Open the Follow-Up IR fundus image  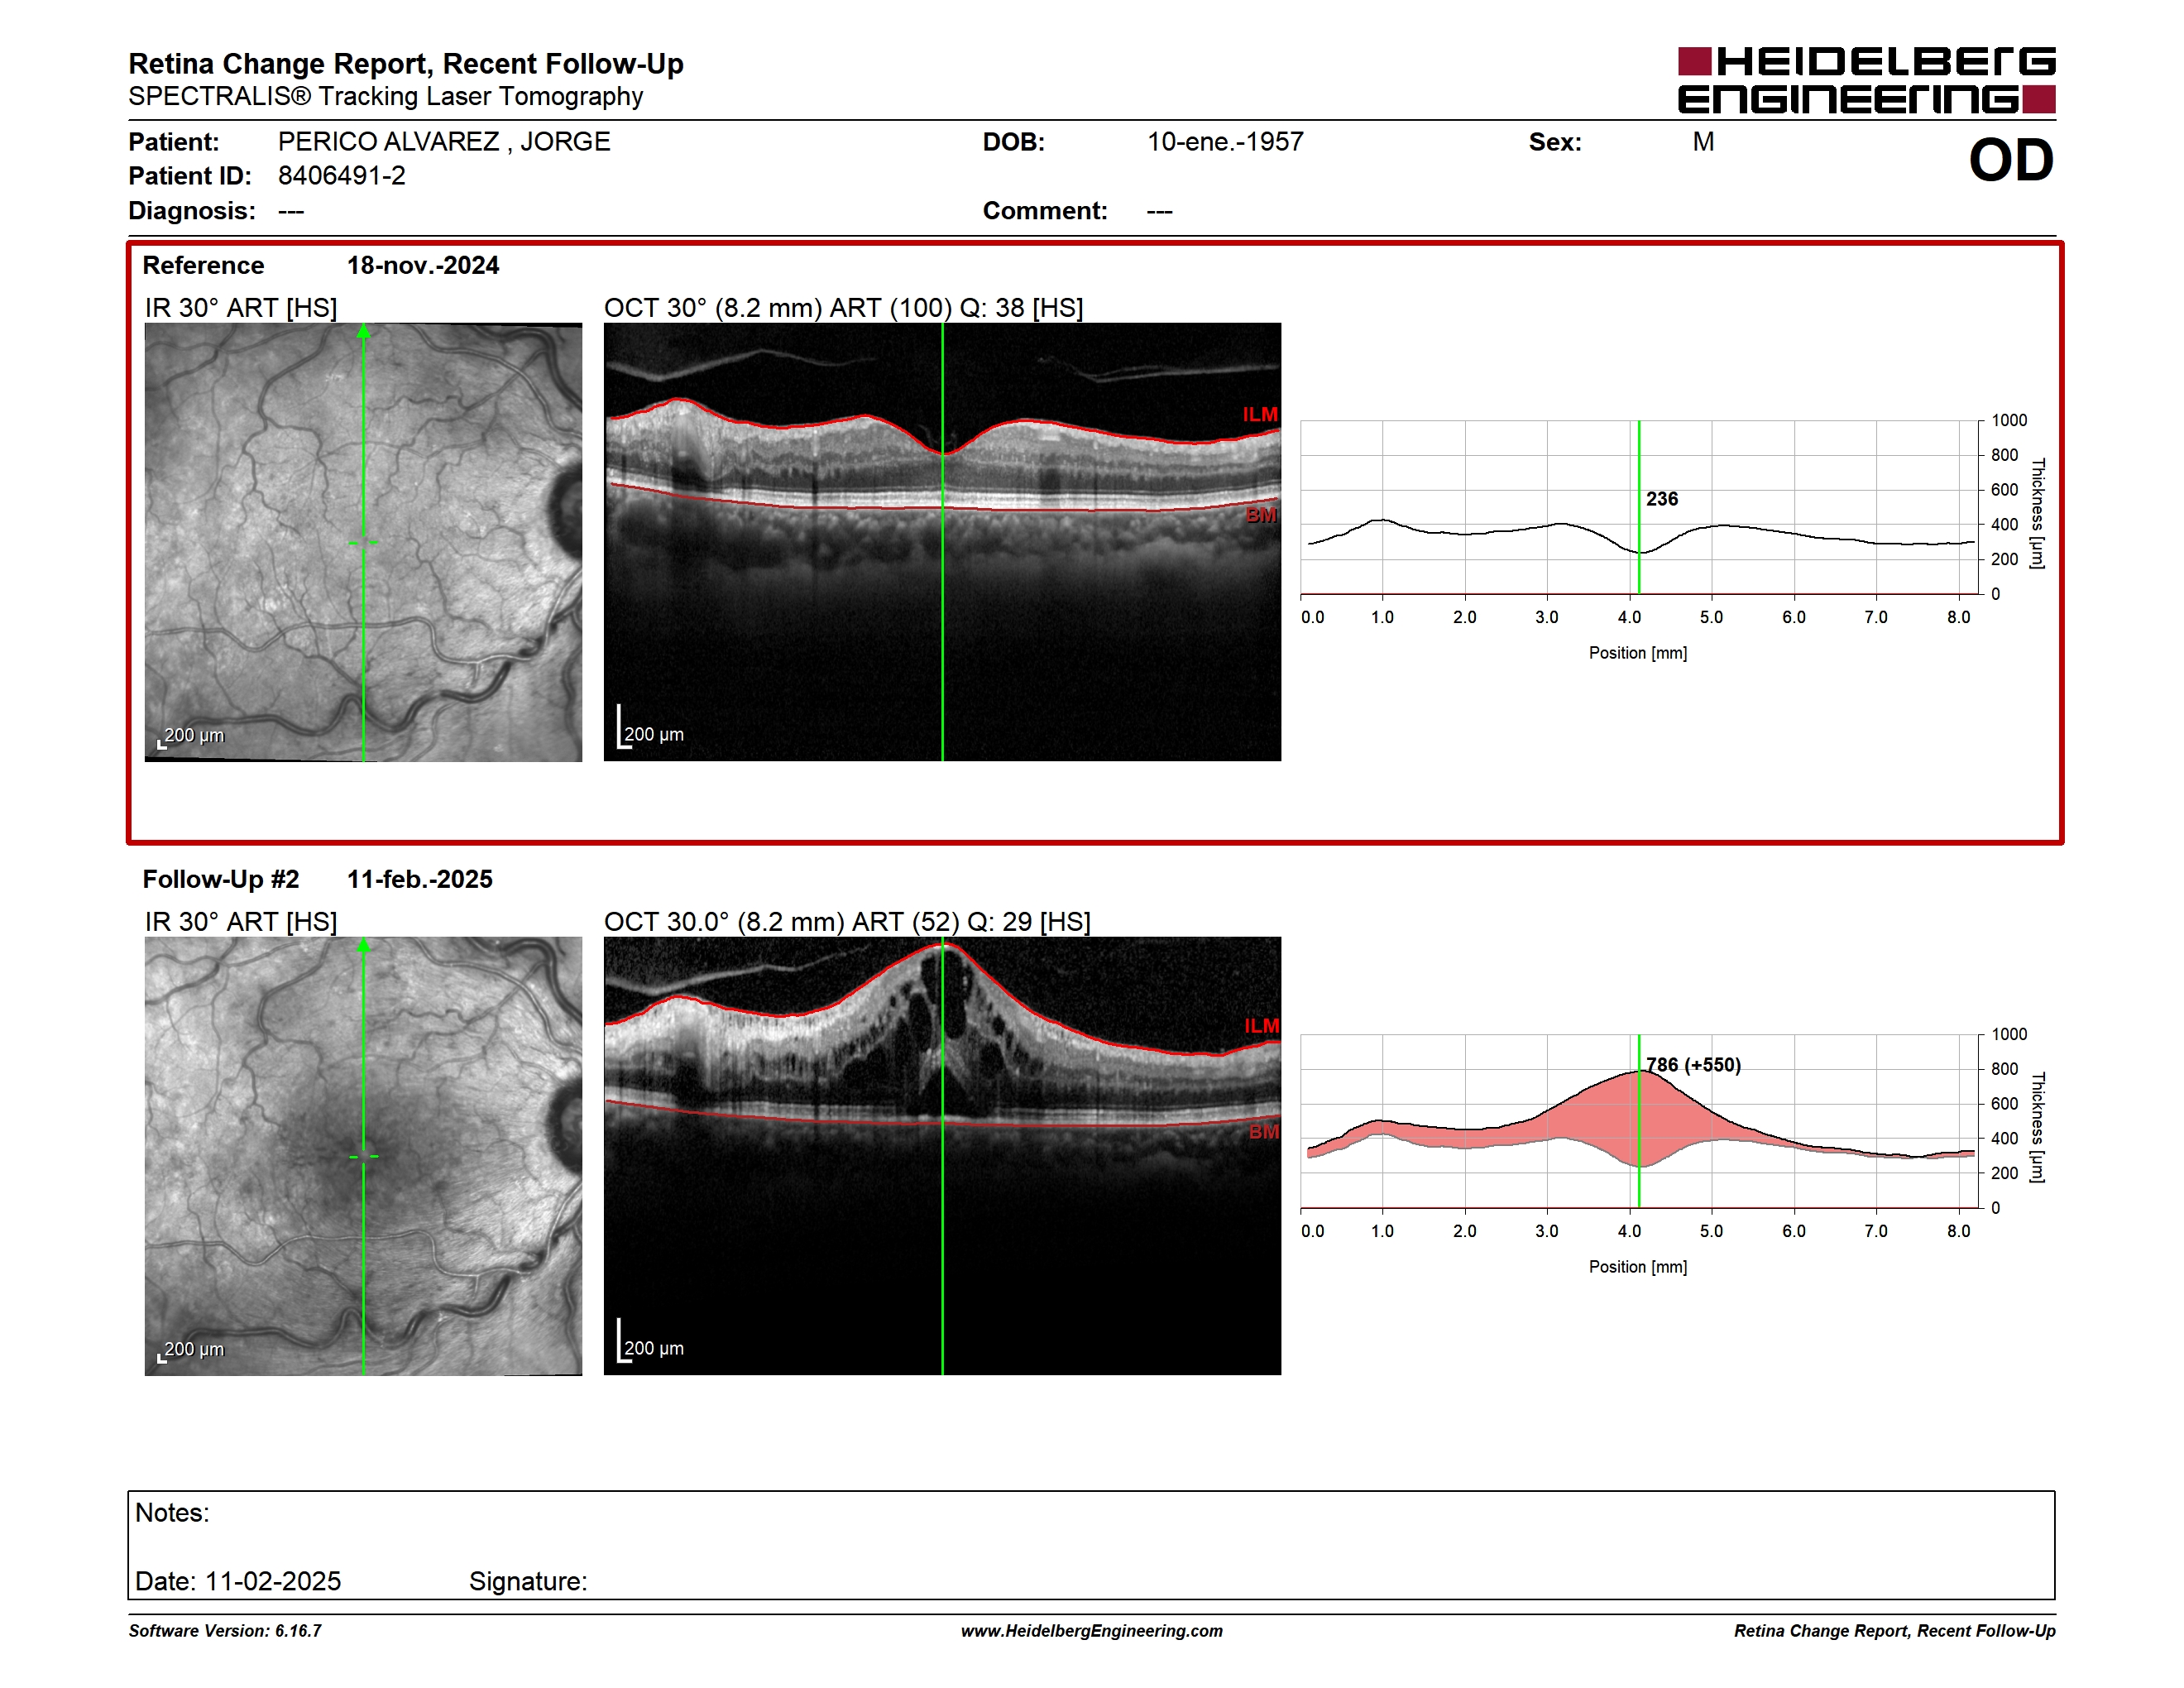[x=363, y=1156]
